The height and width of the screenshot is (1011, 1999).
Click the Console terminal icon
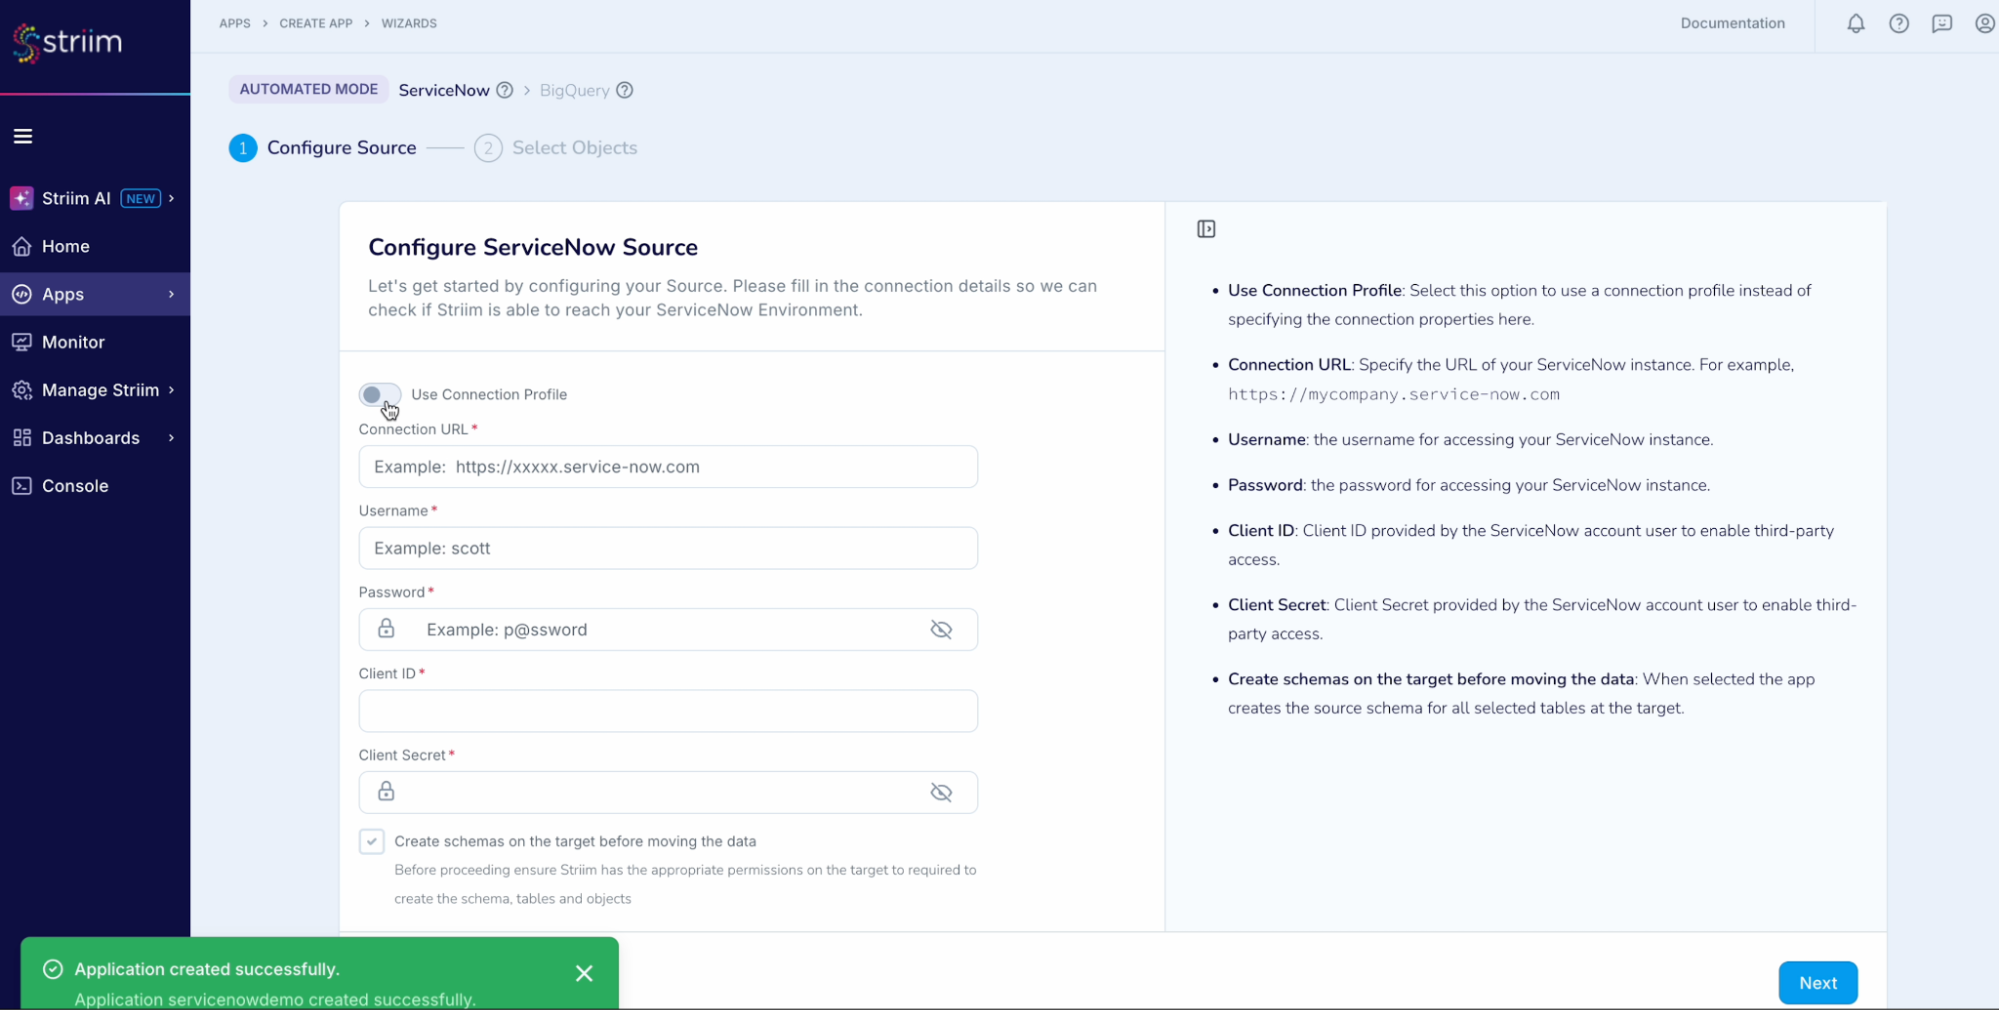coord(22,486)
